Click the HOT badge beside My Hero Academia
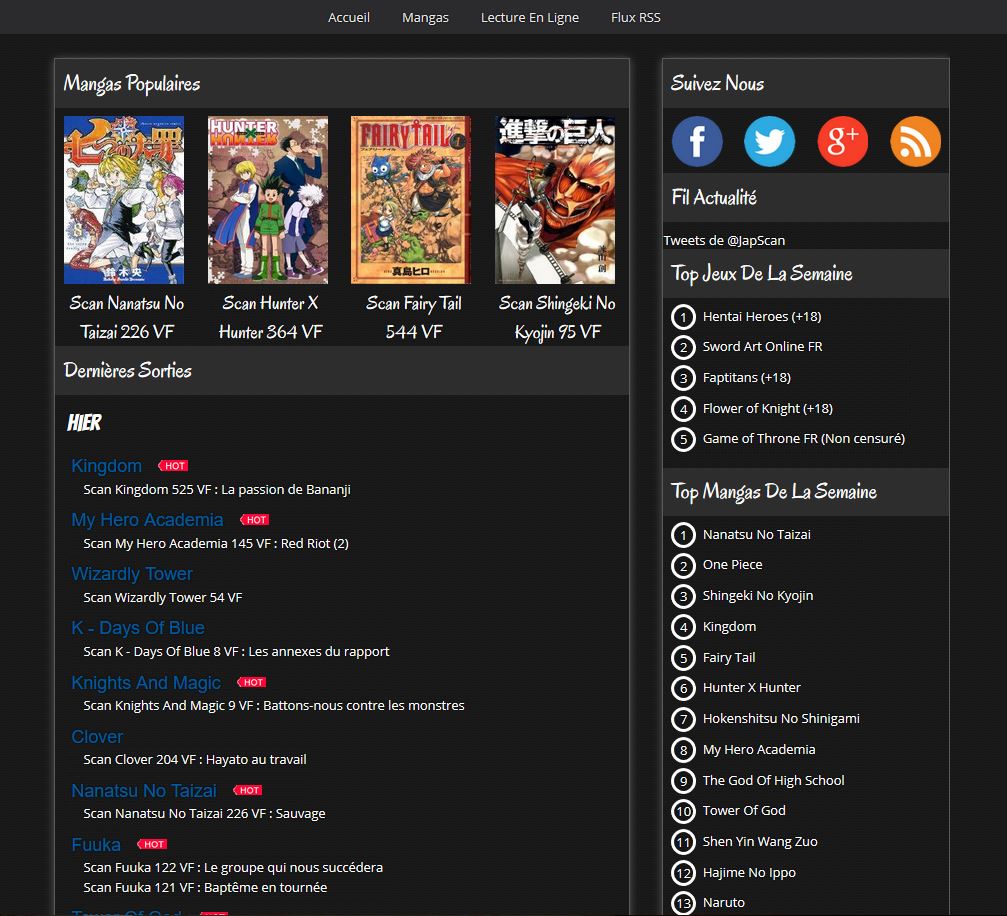Image resolution: width=1007 pixels, height=916 pixels. pyautogui.click(x=255, y=520)
